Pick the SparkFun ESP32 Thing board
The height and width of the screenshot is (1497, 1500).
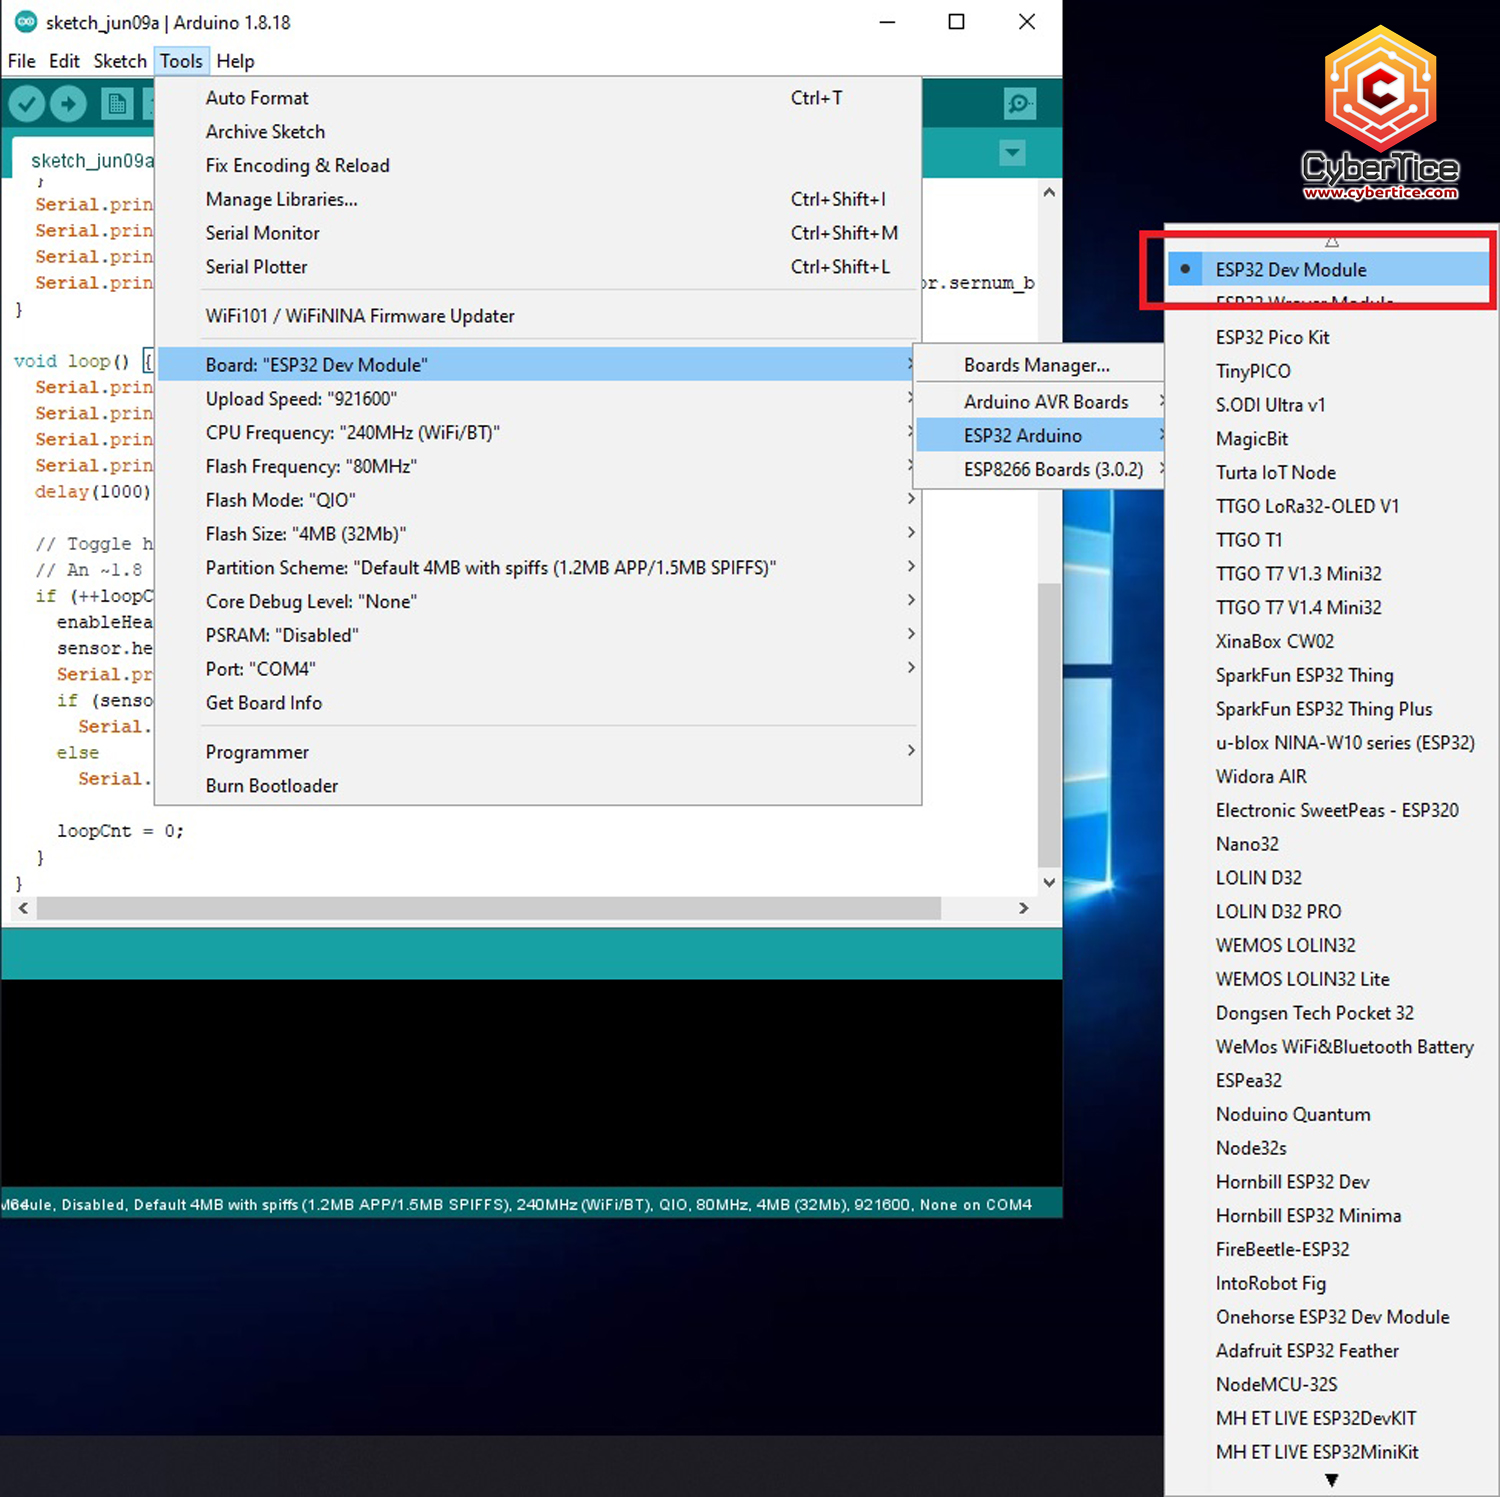click(1304, 675)
